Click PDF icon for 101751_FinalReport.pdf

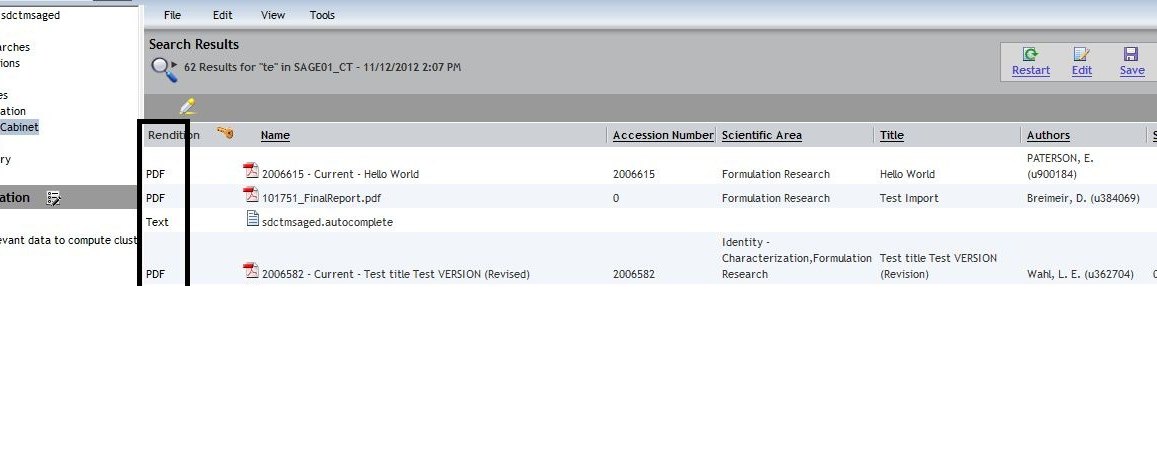251,195
